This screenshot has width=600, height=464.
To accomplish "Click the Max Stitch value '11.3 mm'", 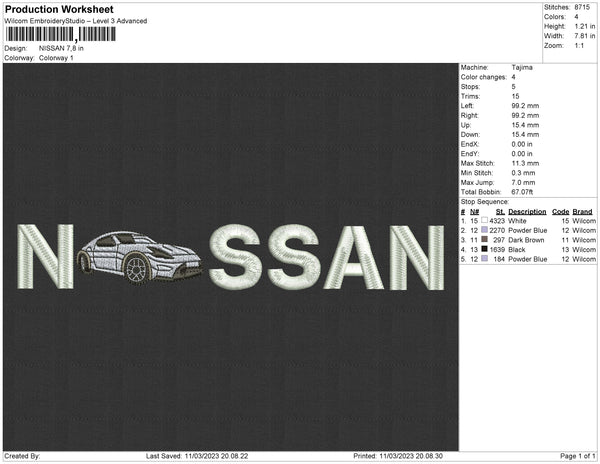I will [525, 163].
